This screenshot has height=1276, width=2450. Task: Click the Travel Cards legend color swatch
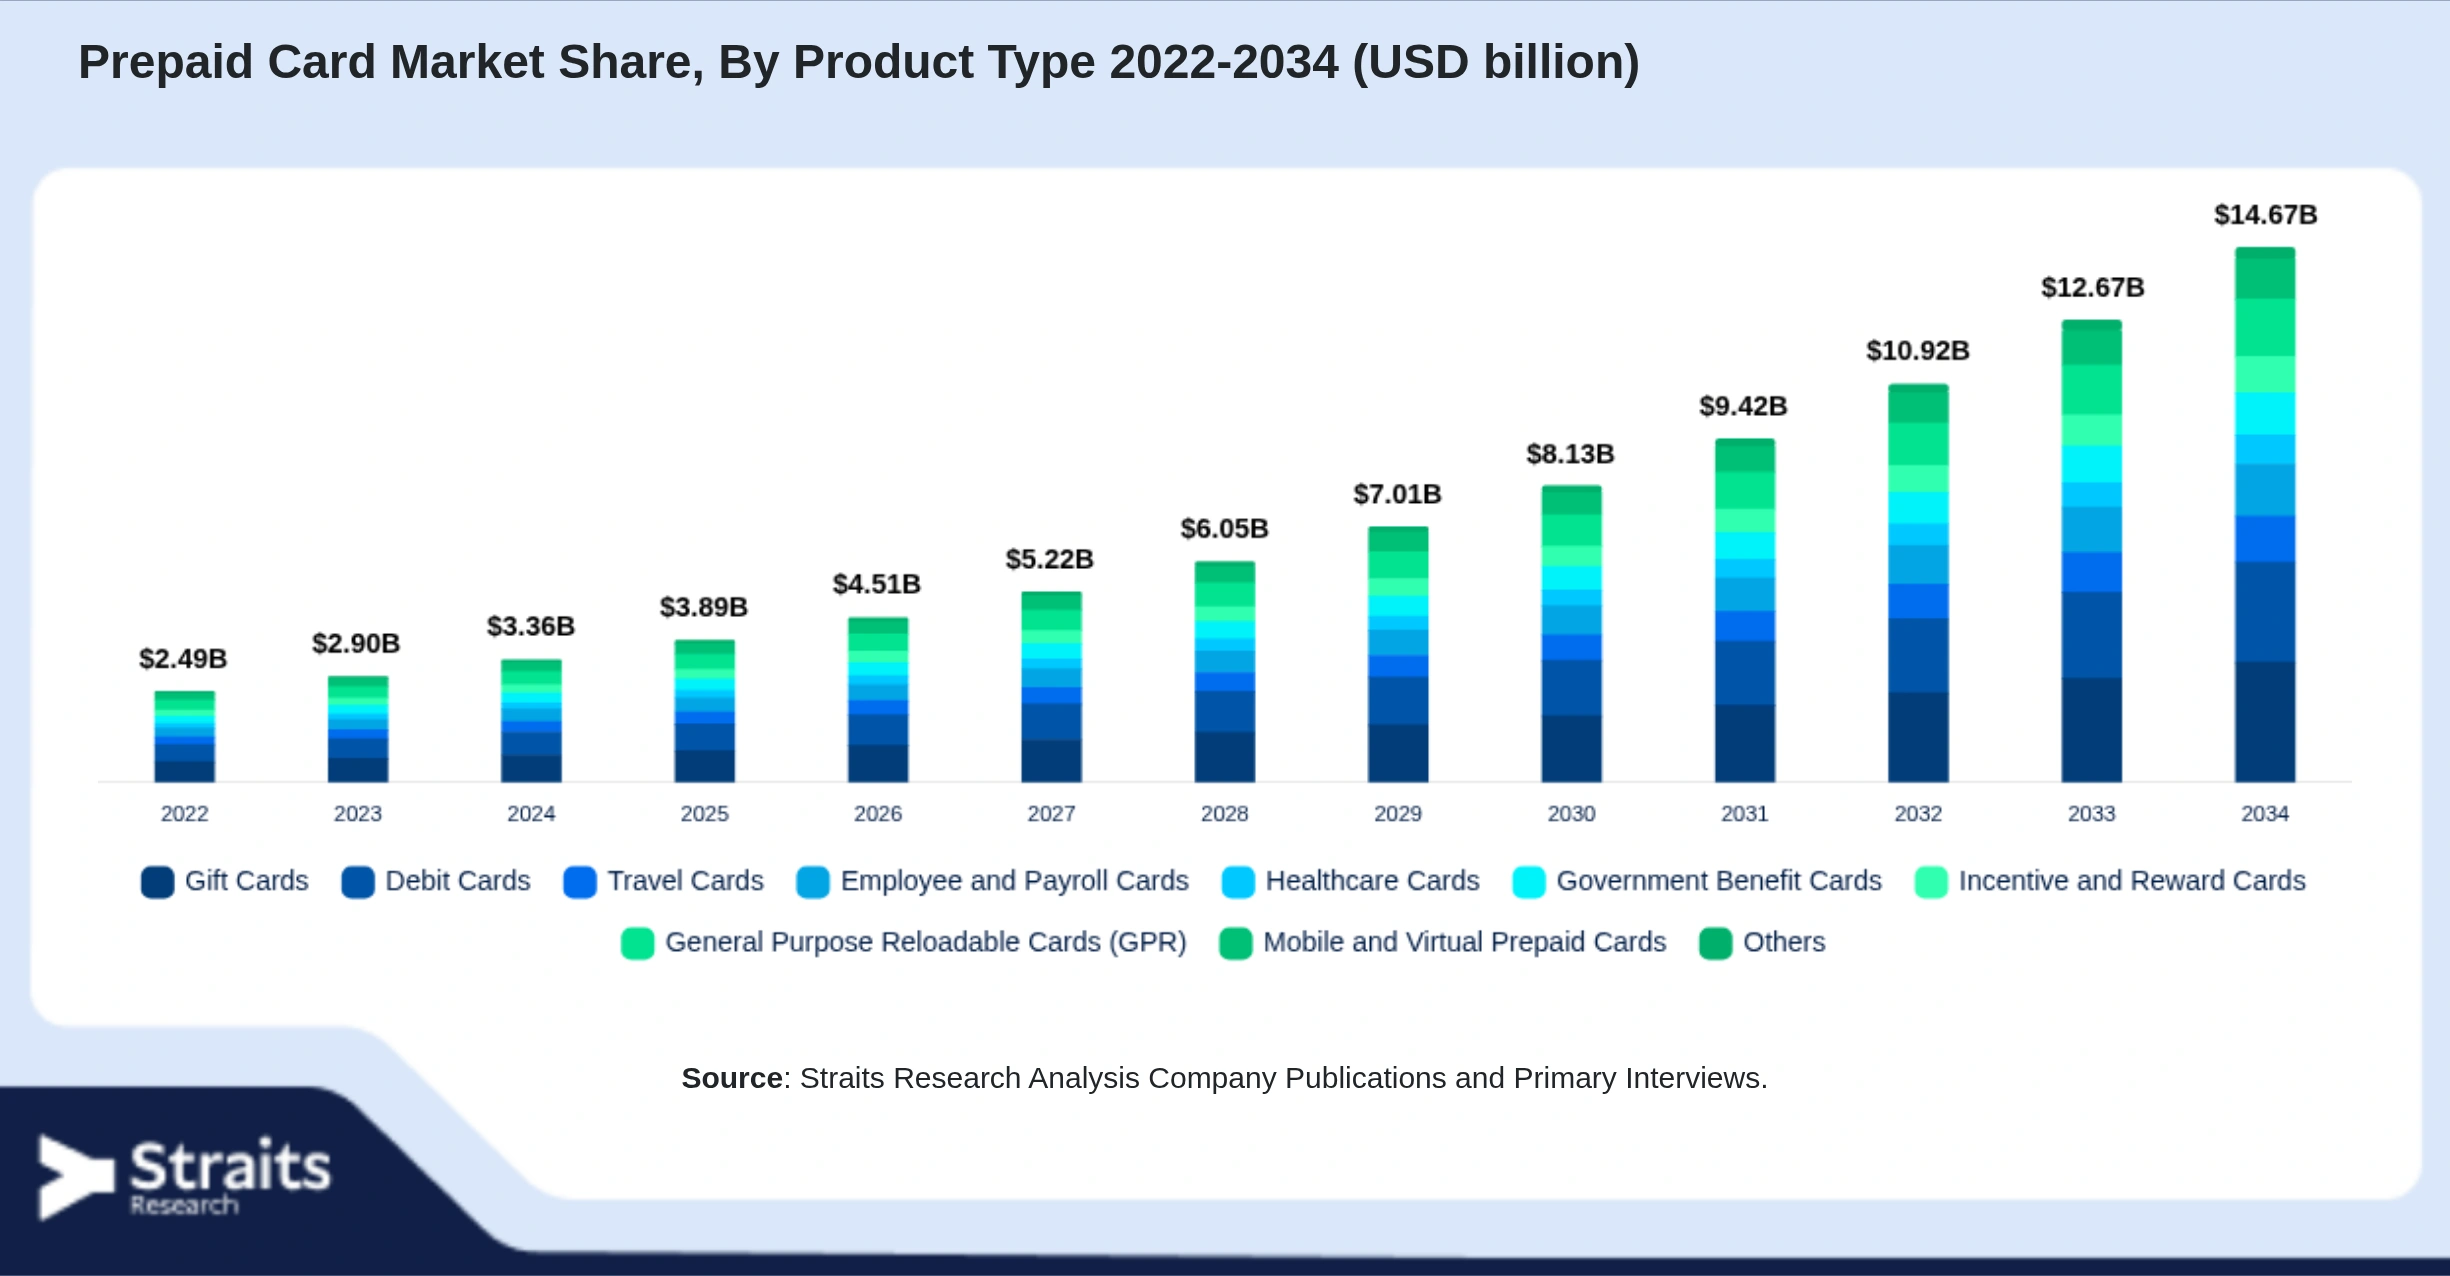[580, 882]
